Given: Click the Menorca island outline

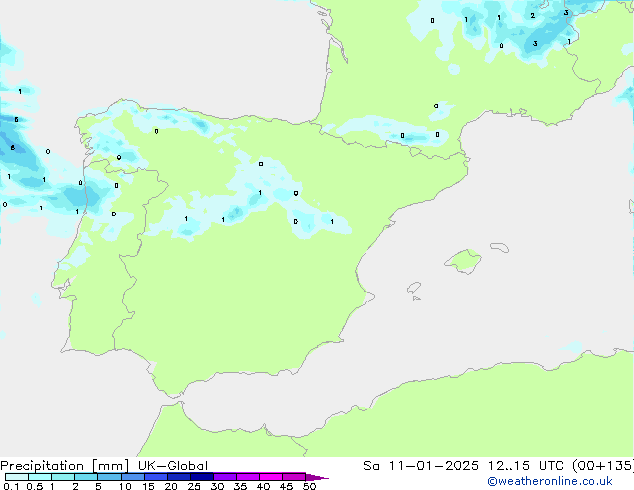Looking at the screenshot, I should 499,247.
